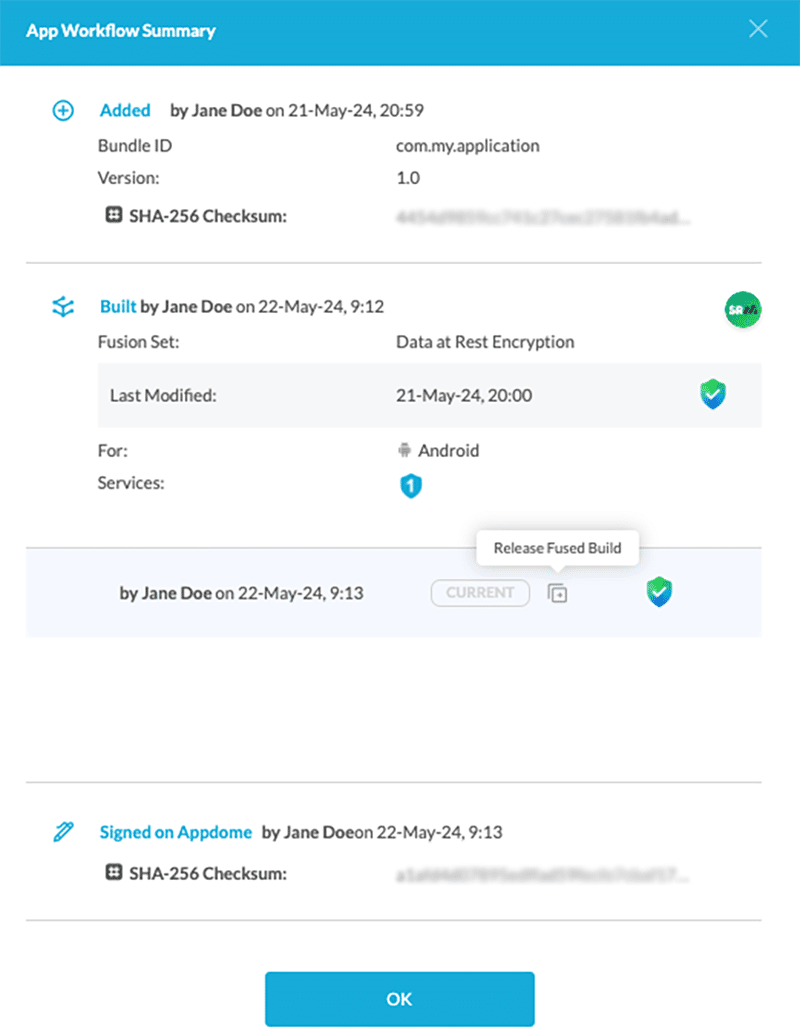
Task: Click the Signed section SHA-256 grid icon
Action: coord(113,874)
